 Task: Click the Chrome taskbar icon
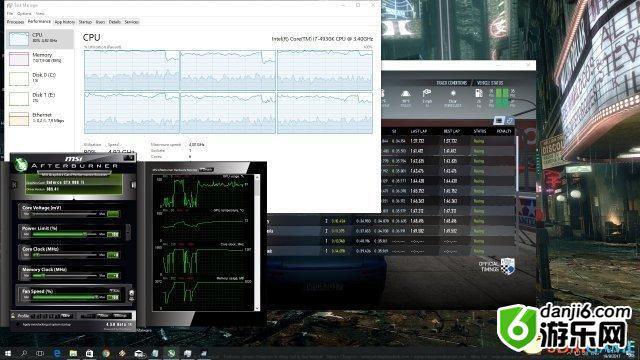[106, 353]
